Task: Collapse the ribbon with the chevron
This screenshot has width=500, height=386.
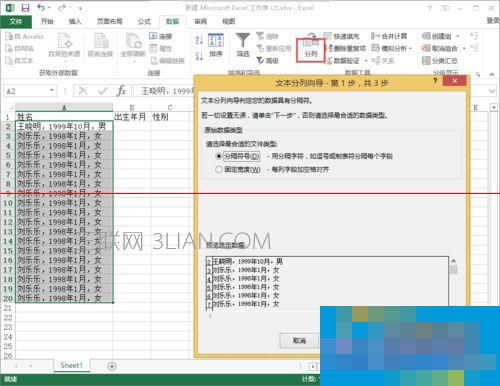Action: click(492, 74)
